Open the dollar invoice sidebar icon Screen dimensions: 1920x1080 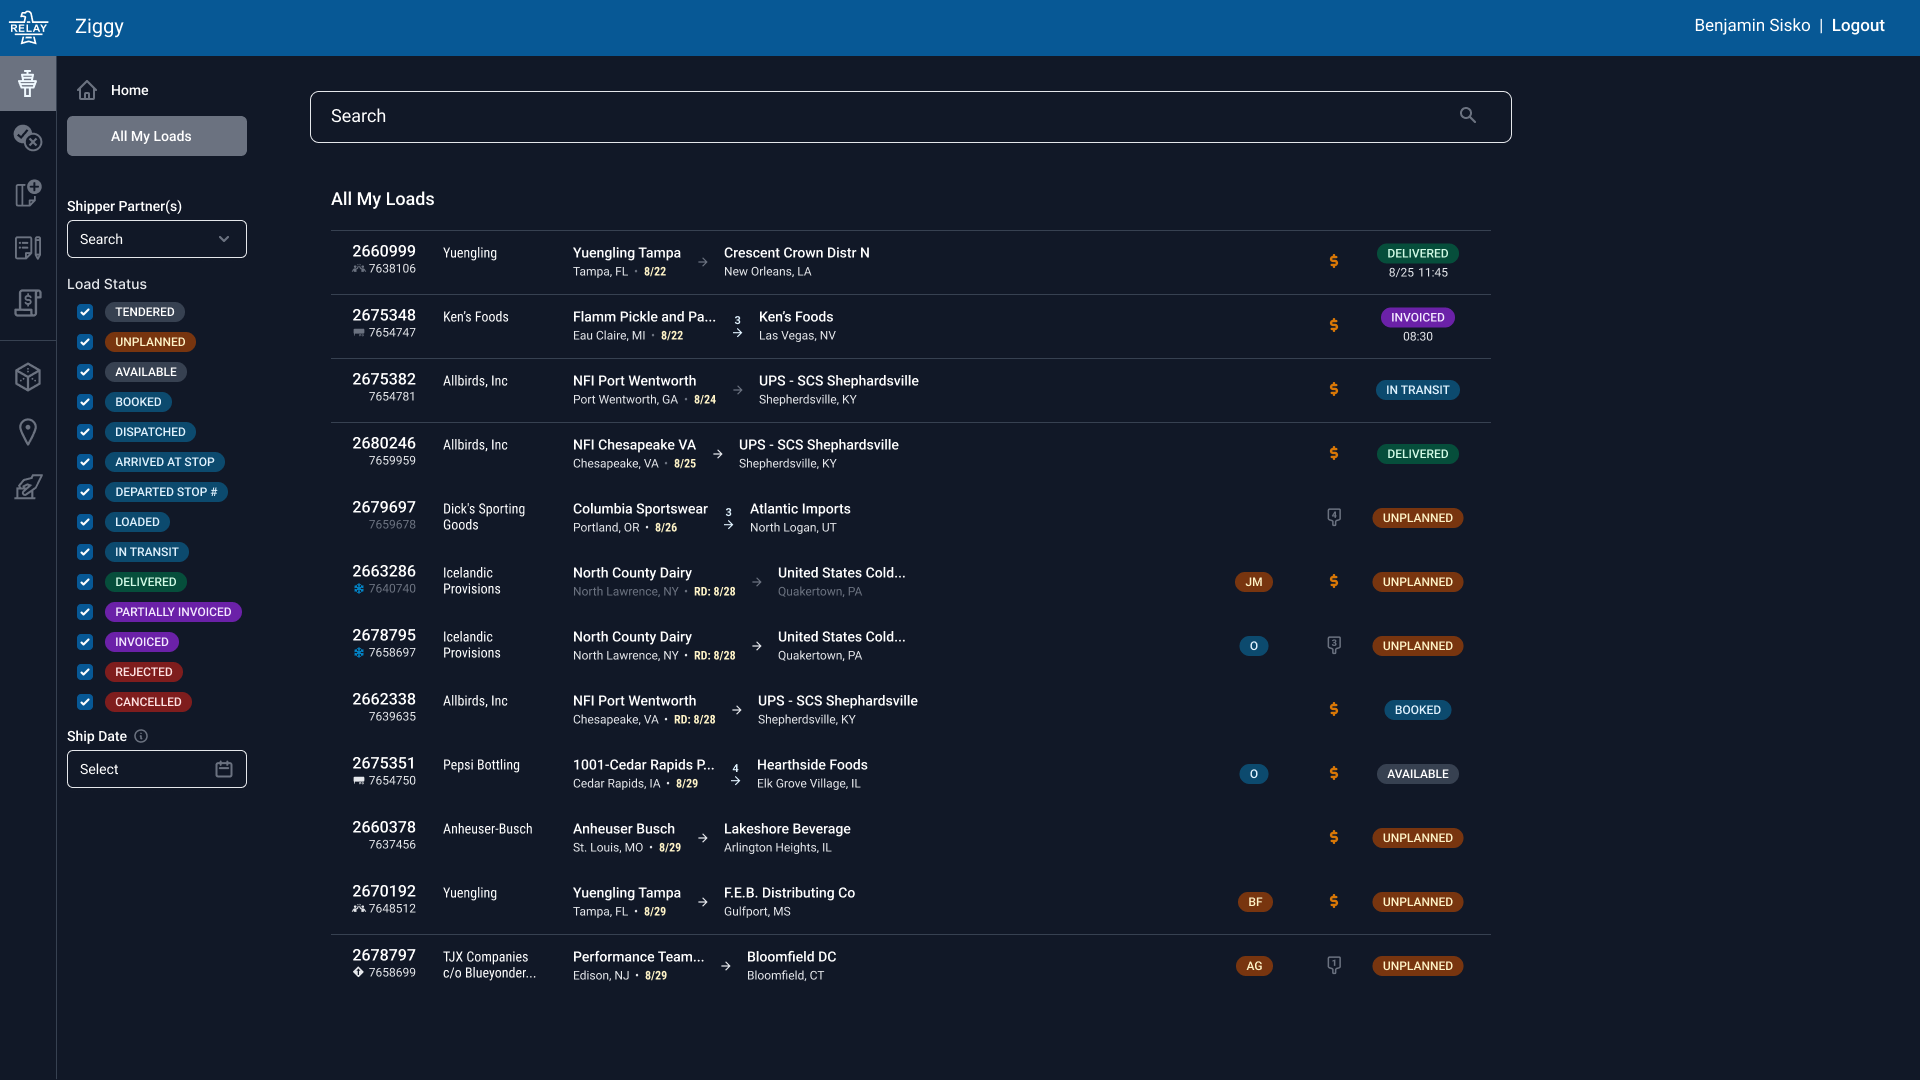(28, 302)
